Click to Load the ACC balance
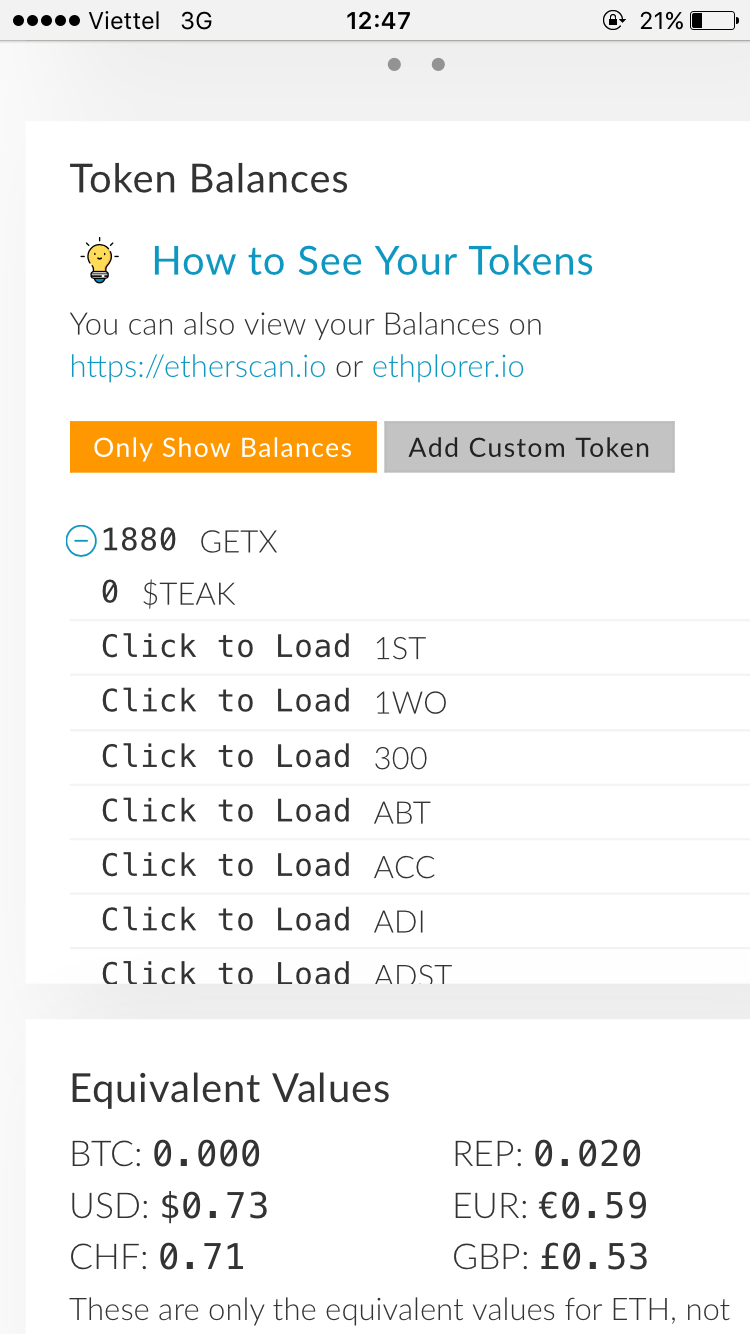The height and width of the screenshot is (1334, 750). pos(226,866)
